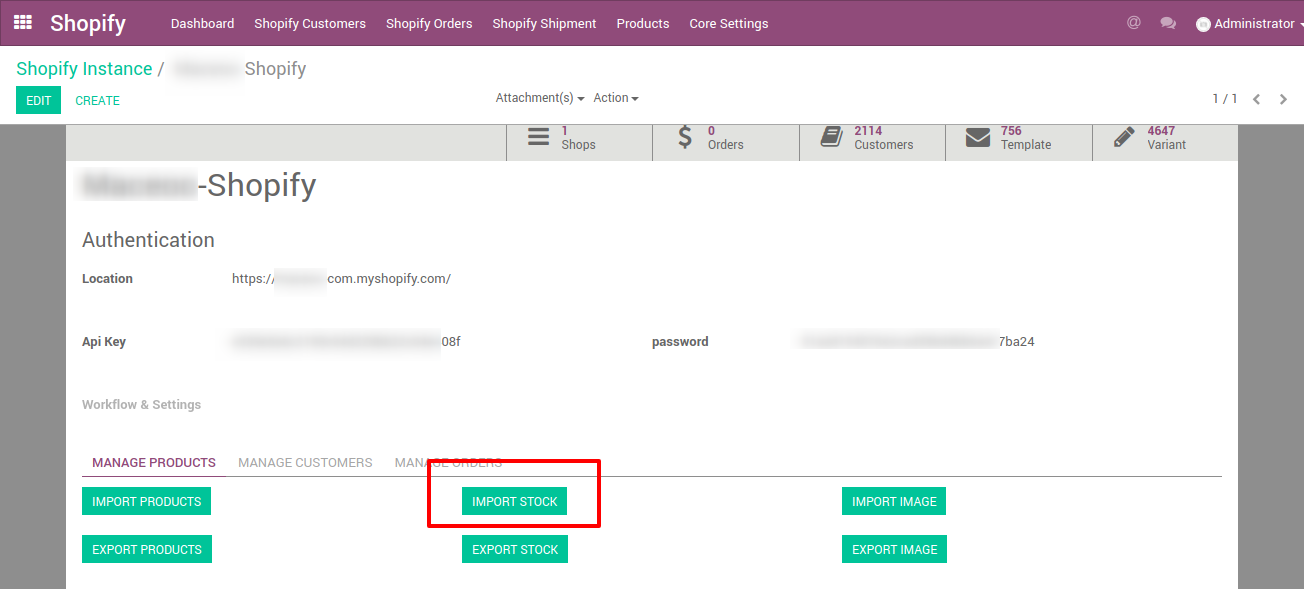Open the Template stat with envelope icon
1304x589 pixels.
pos(1019,138)
